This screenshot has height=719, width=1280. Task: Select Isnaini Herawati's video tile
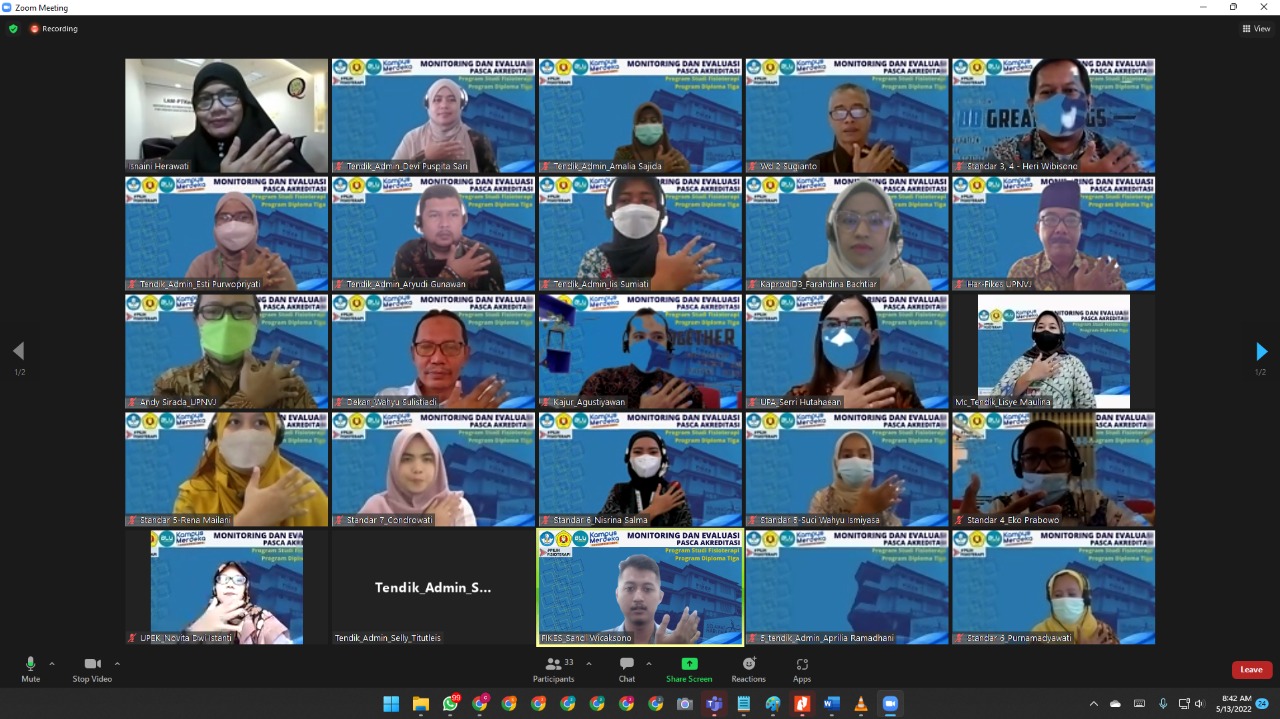click(x=226, y=115)
